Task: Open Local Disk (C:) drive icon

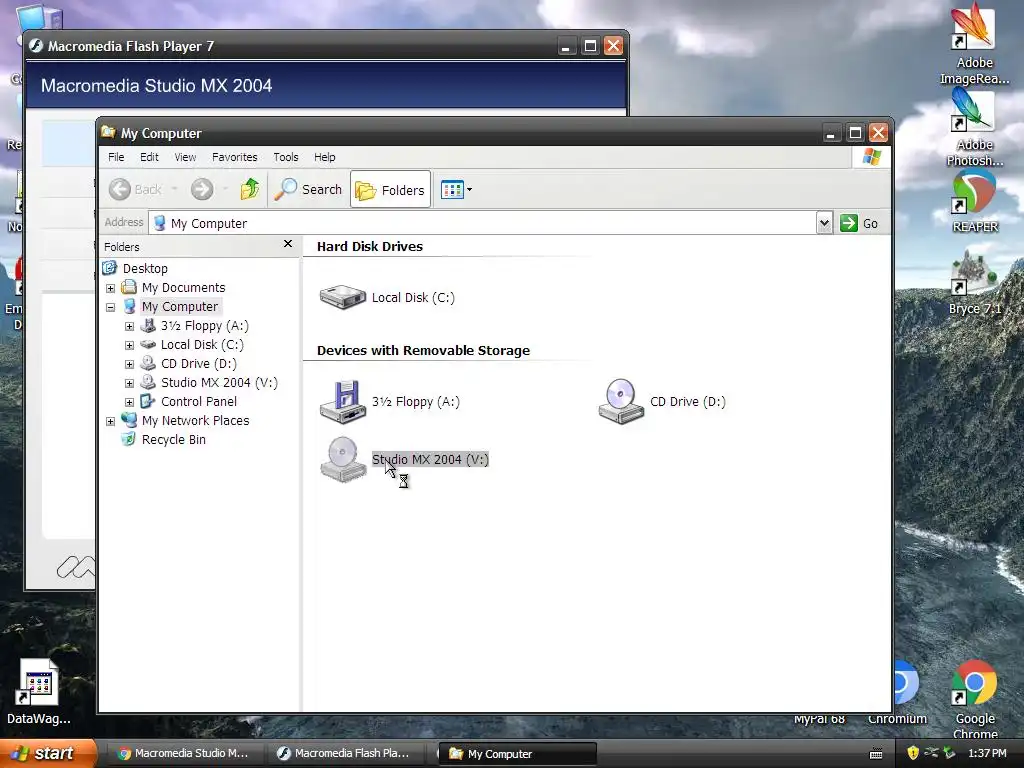Action: (343, 297)
